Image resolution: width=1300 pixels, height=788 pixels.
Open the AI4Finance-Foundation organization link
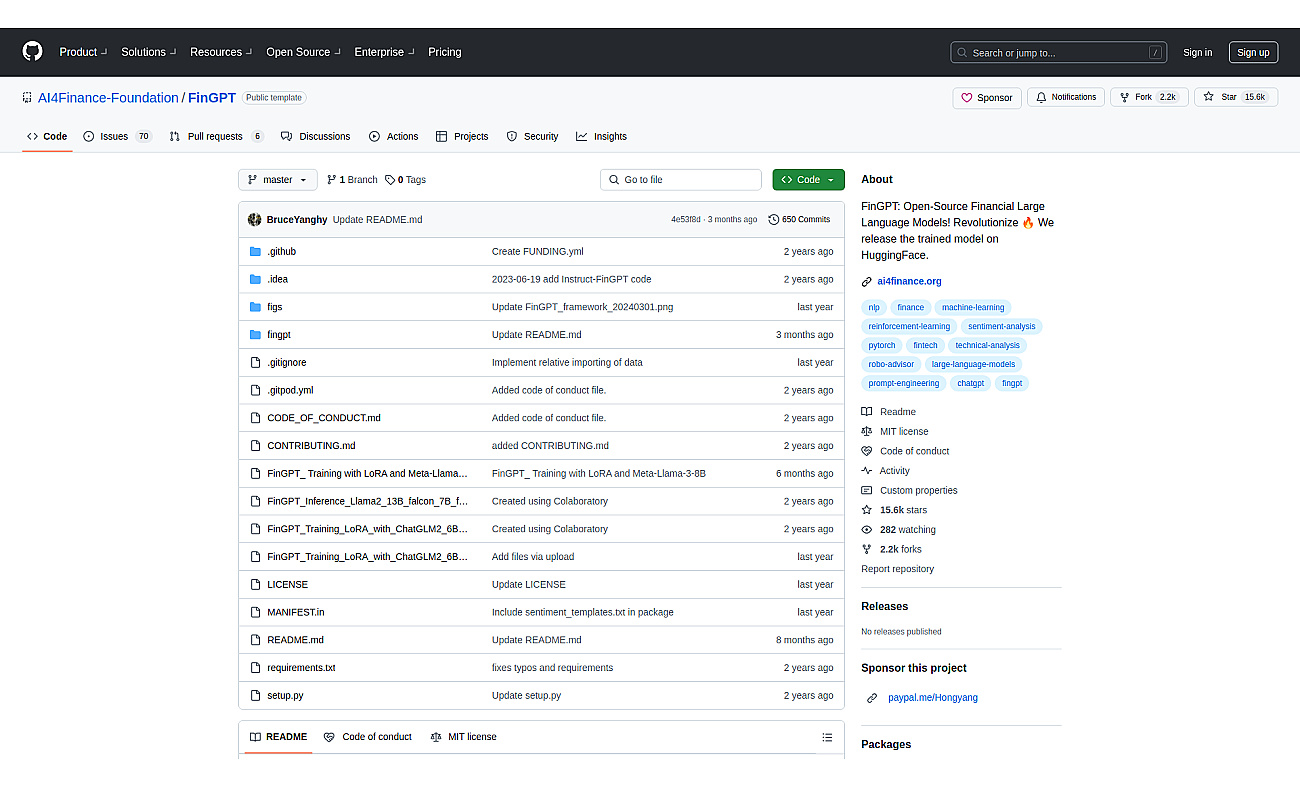coord(108,98)
